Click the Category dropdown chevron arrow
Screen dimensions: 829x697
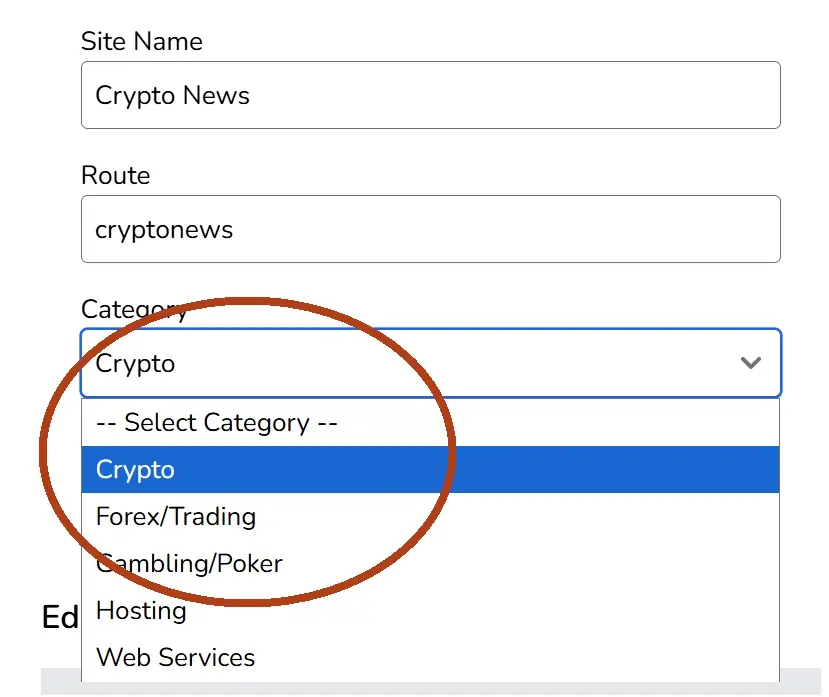pos(750,363)
